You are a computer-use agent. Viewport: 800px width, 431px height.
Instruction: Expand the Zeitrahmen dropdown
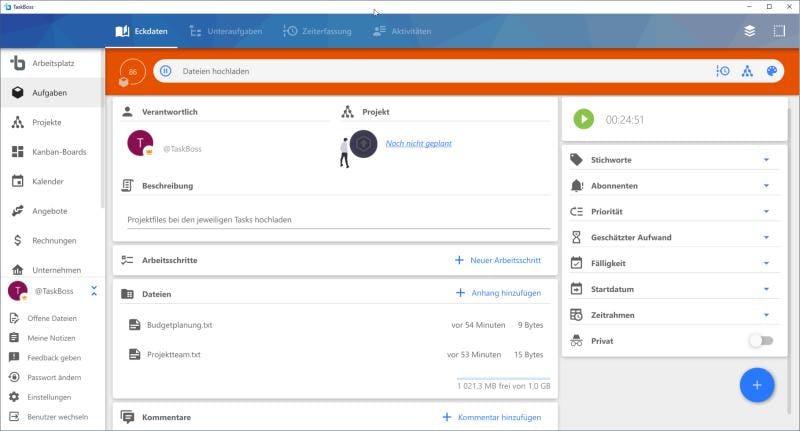pyautogui.click(x=766, y=315)
